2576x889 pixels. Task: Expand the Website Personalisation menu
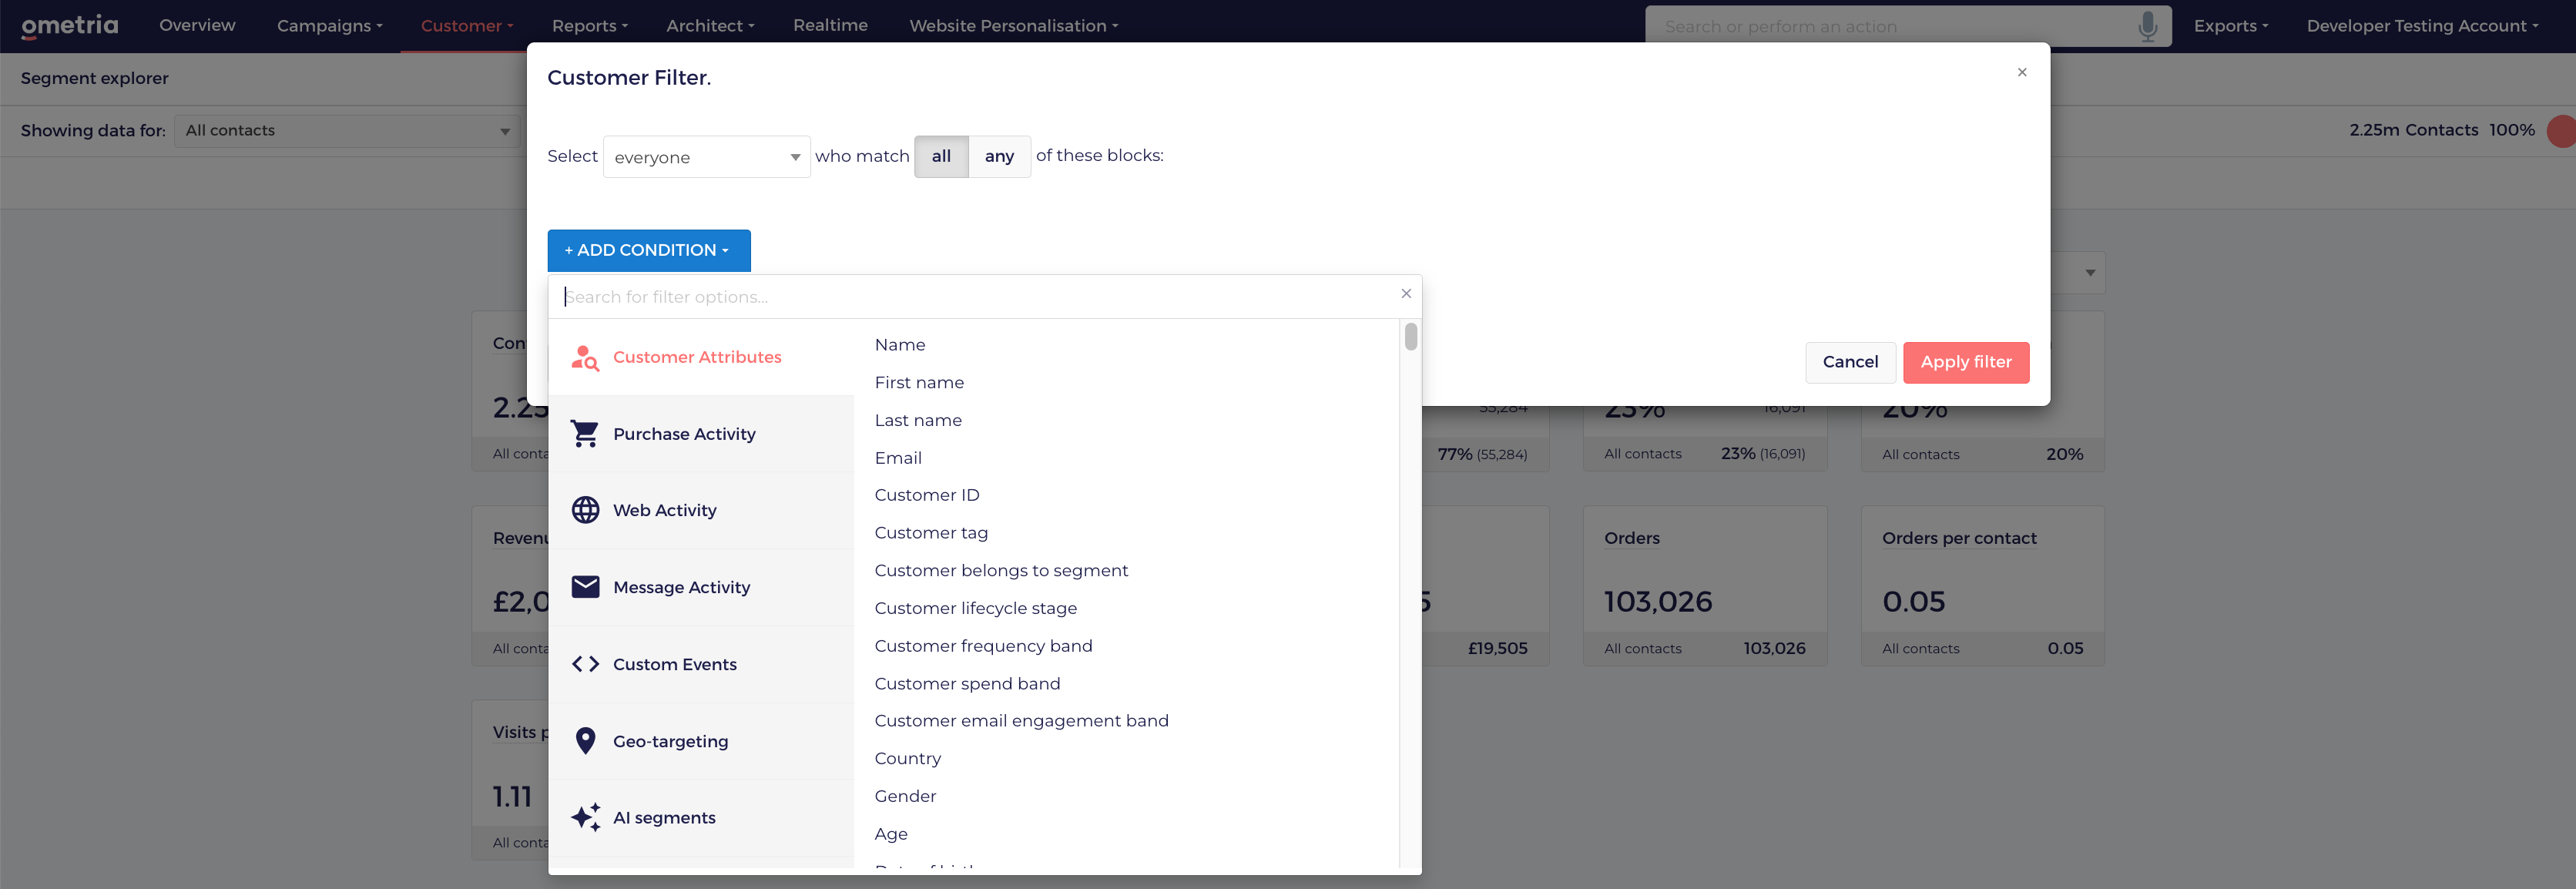(1013, 26)
